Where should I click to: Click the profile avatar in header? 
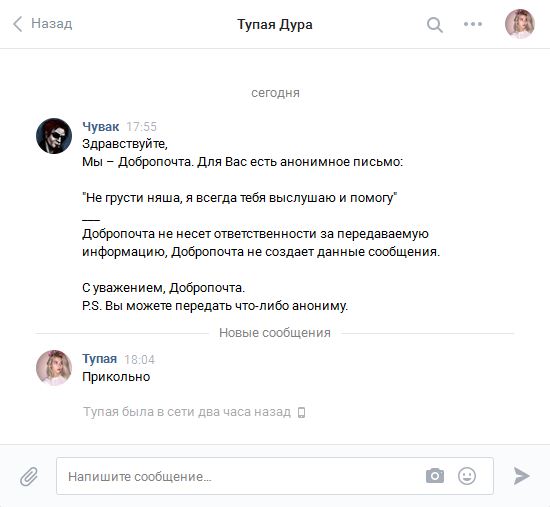tap(520, 24)
